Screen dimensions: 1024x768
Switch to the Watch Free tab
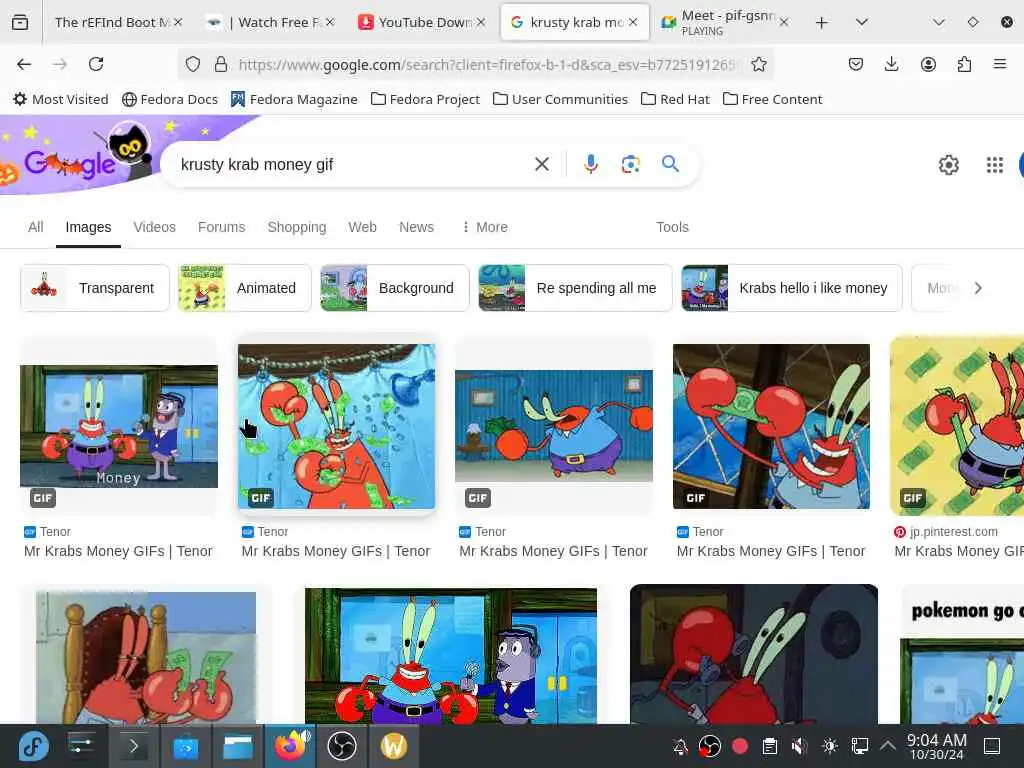coord(271,22)
